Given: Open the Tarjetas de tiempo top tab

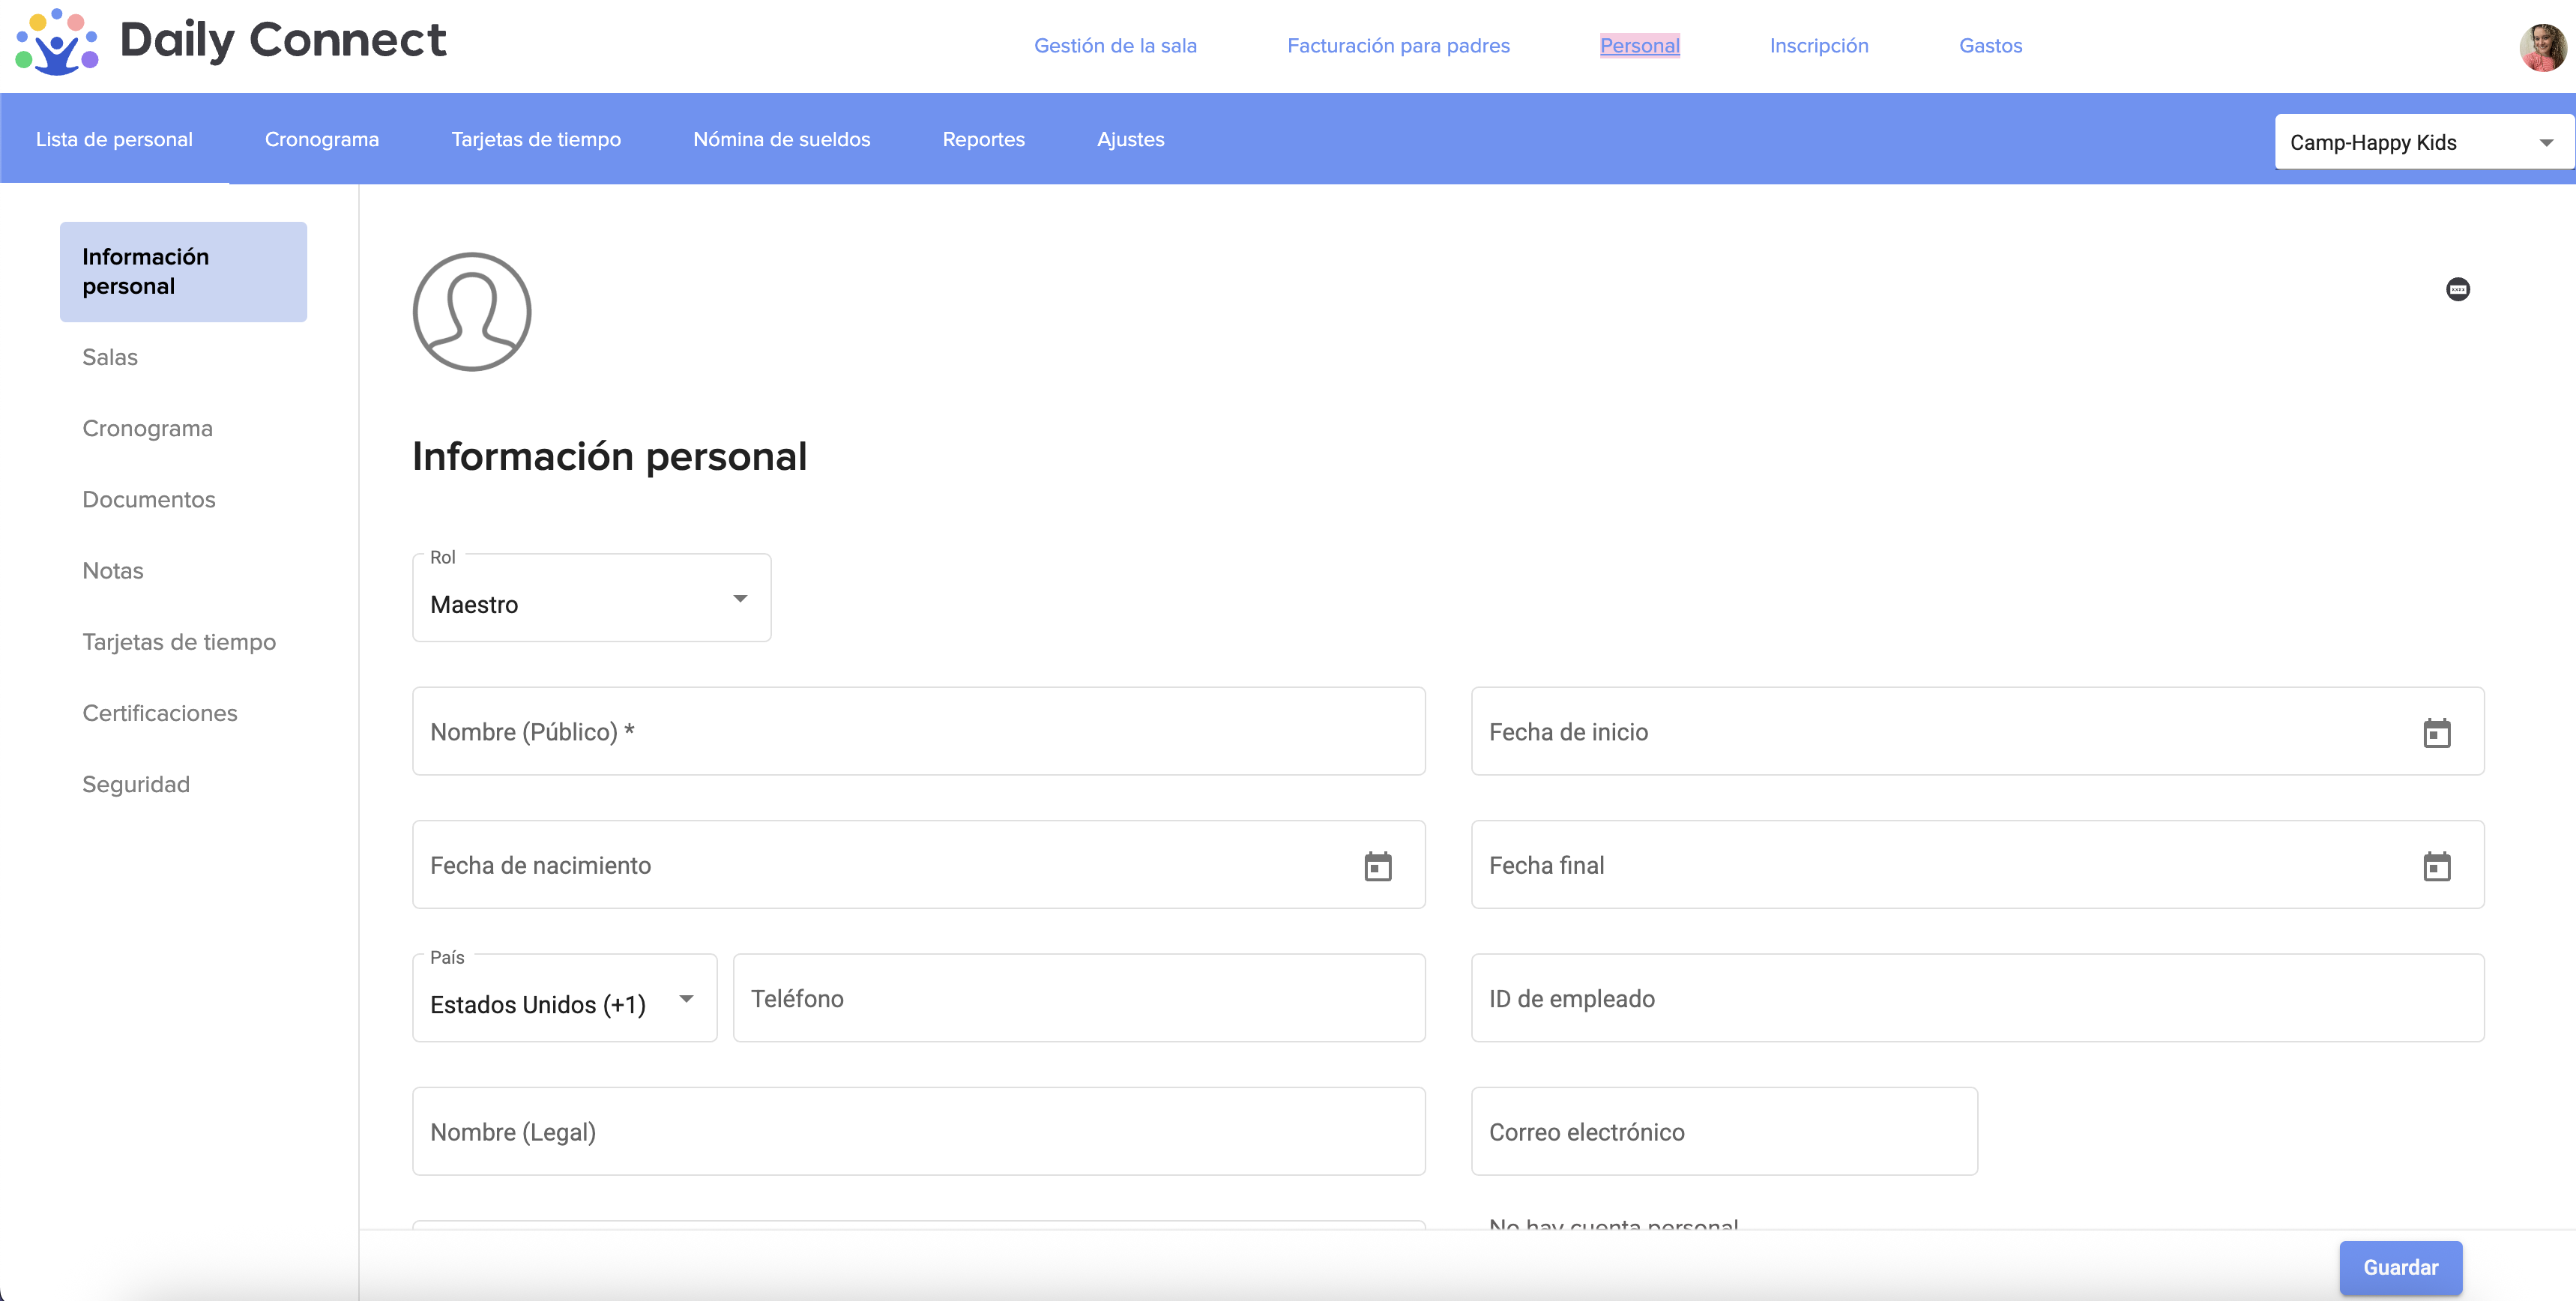Looking at the screenshot, I should [x=535, y=140].
